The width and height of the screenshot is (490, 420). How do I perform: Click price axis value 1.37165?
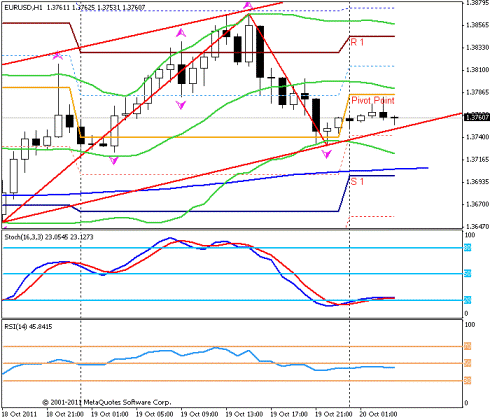pos(477,159)
